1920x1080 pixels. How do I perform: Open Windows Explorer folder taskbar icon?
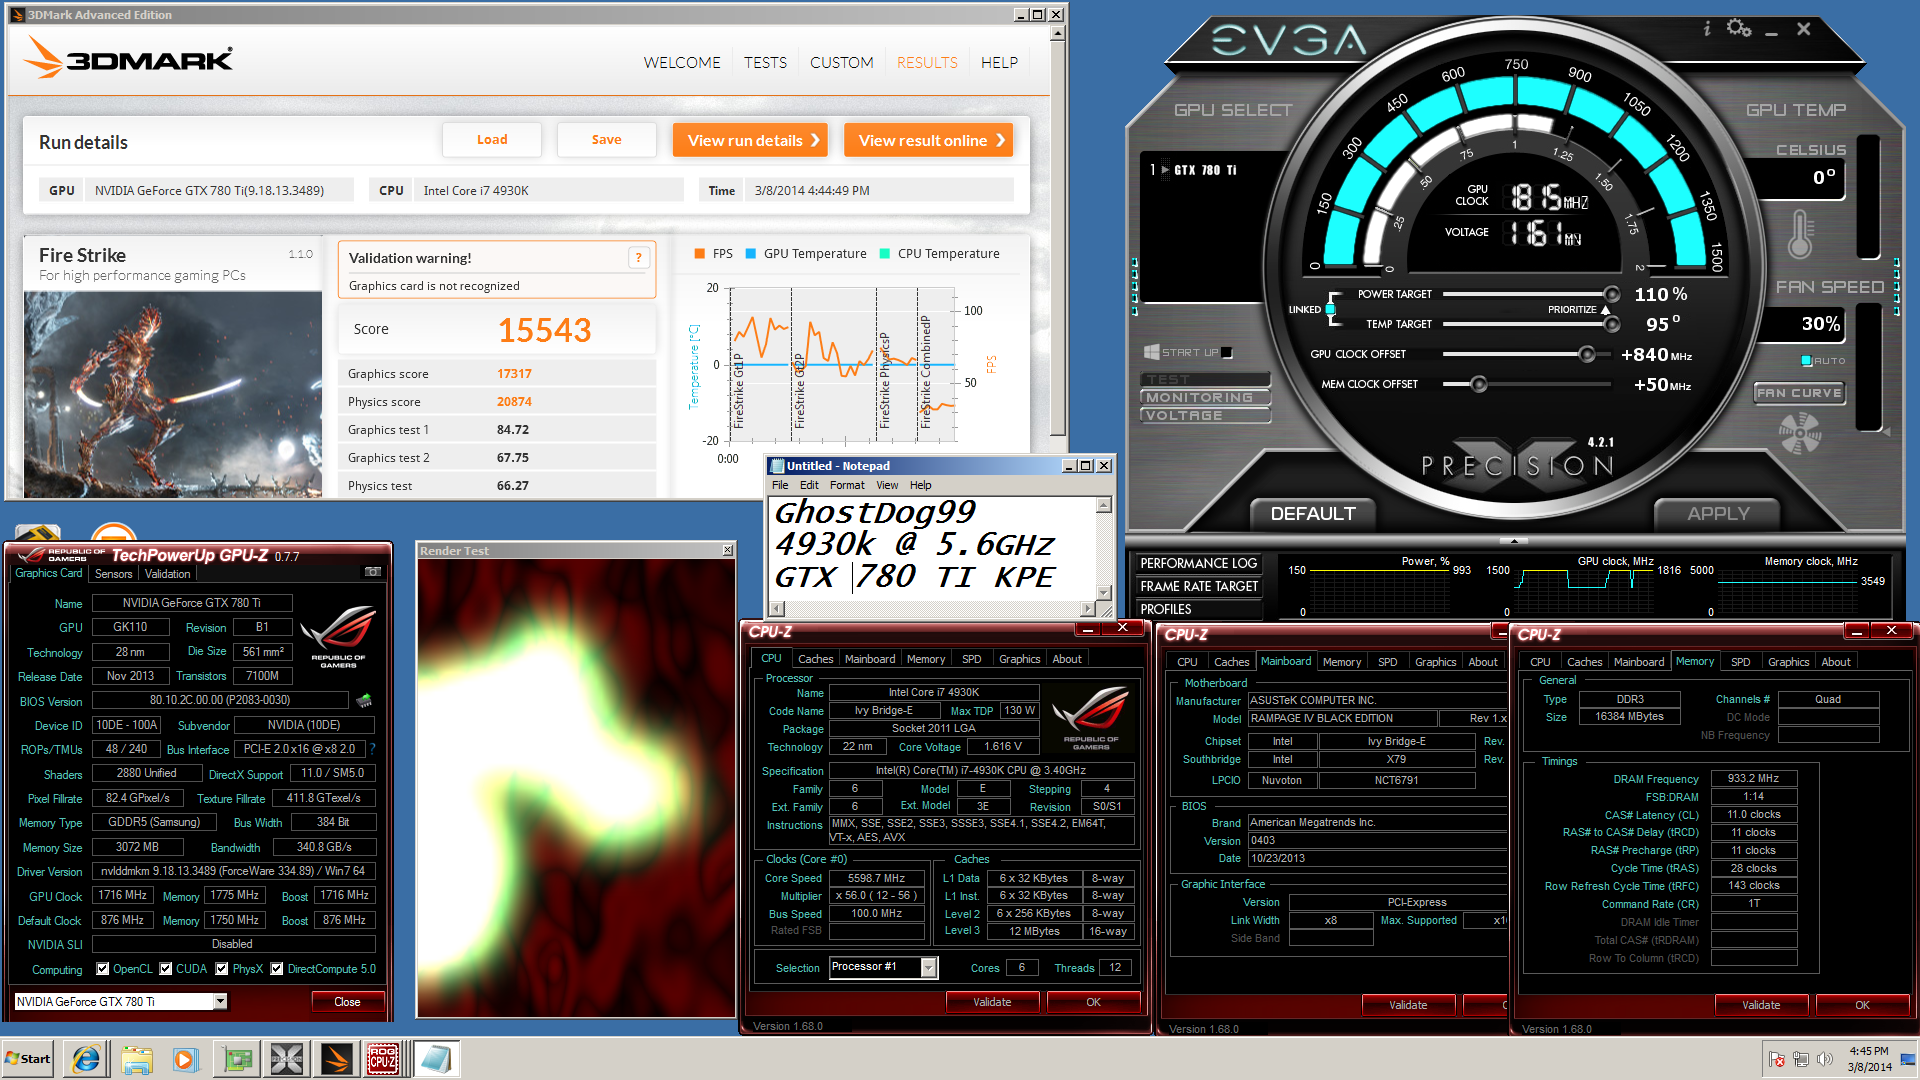point(137,1059)
